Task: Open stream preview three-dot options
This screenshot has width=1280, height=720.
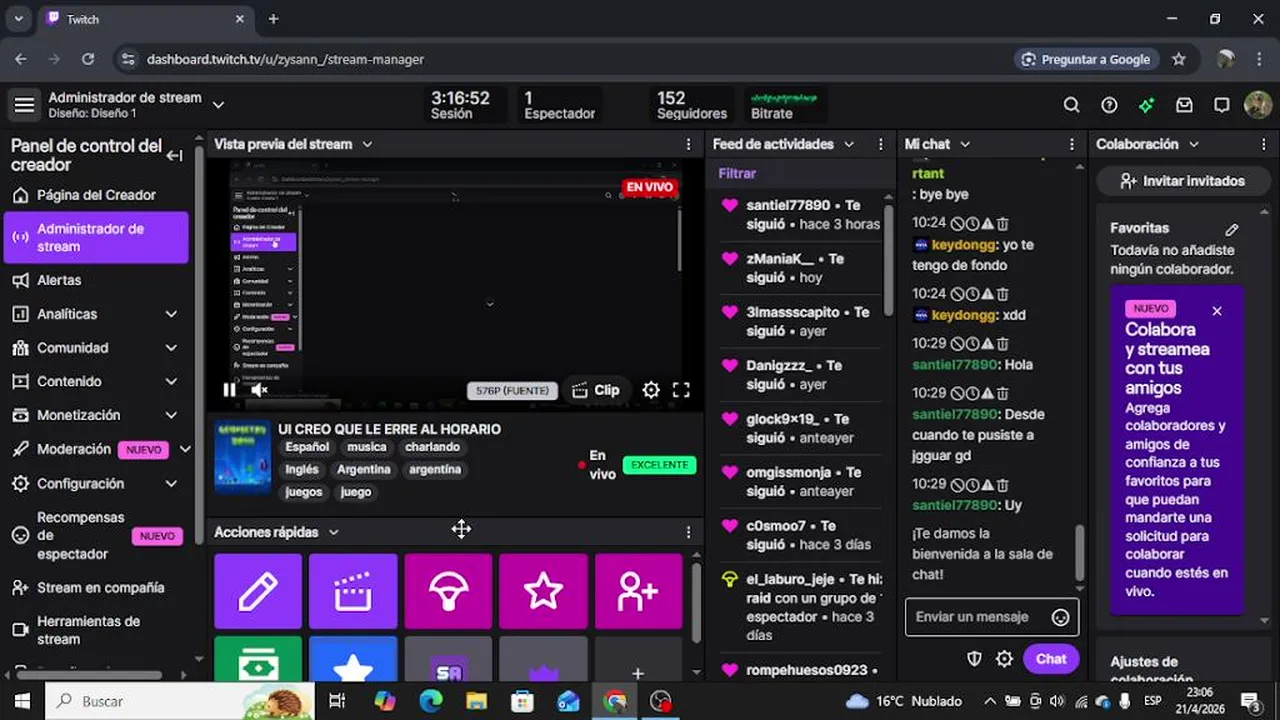Action: coord(688,144)
